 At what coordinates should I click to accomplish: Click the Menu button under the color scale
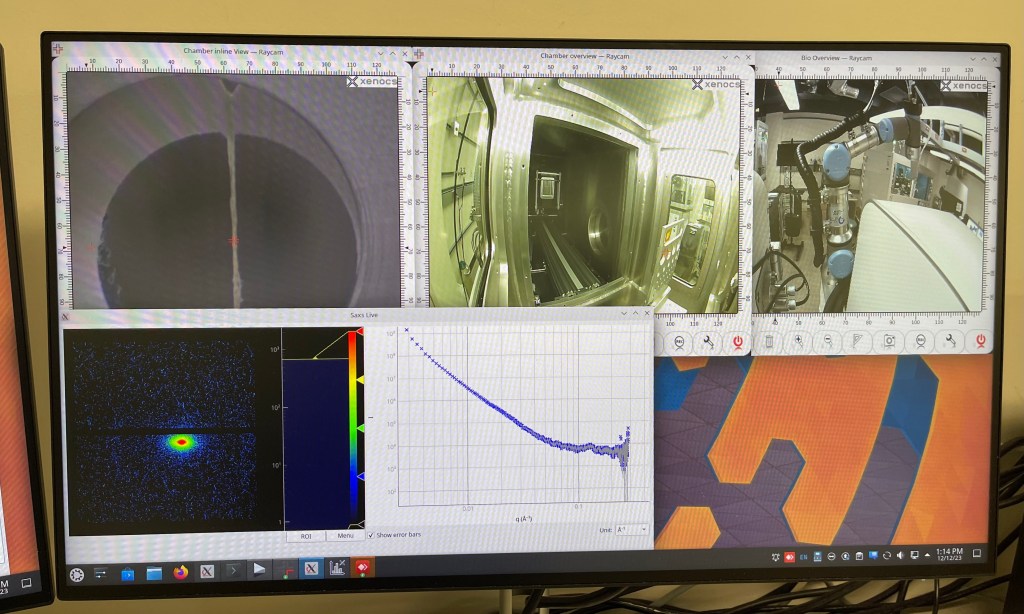tap(345, 536)
